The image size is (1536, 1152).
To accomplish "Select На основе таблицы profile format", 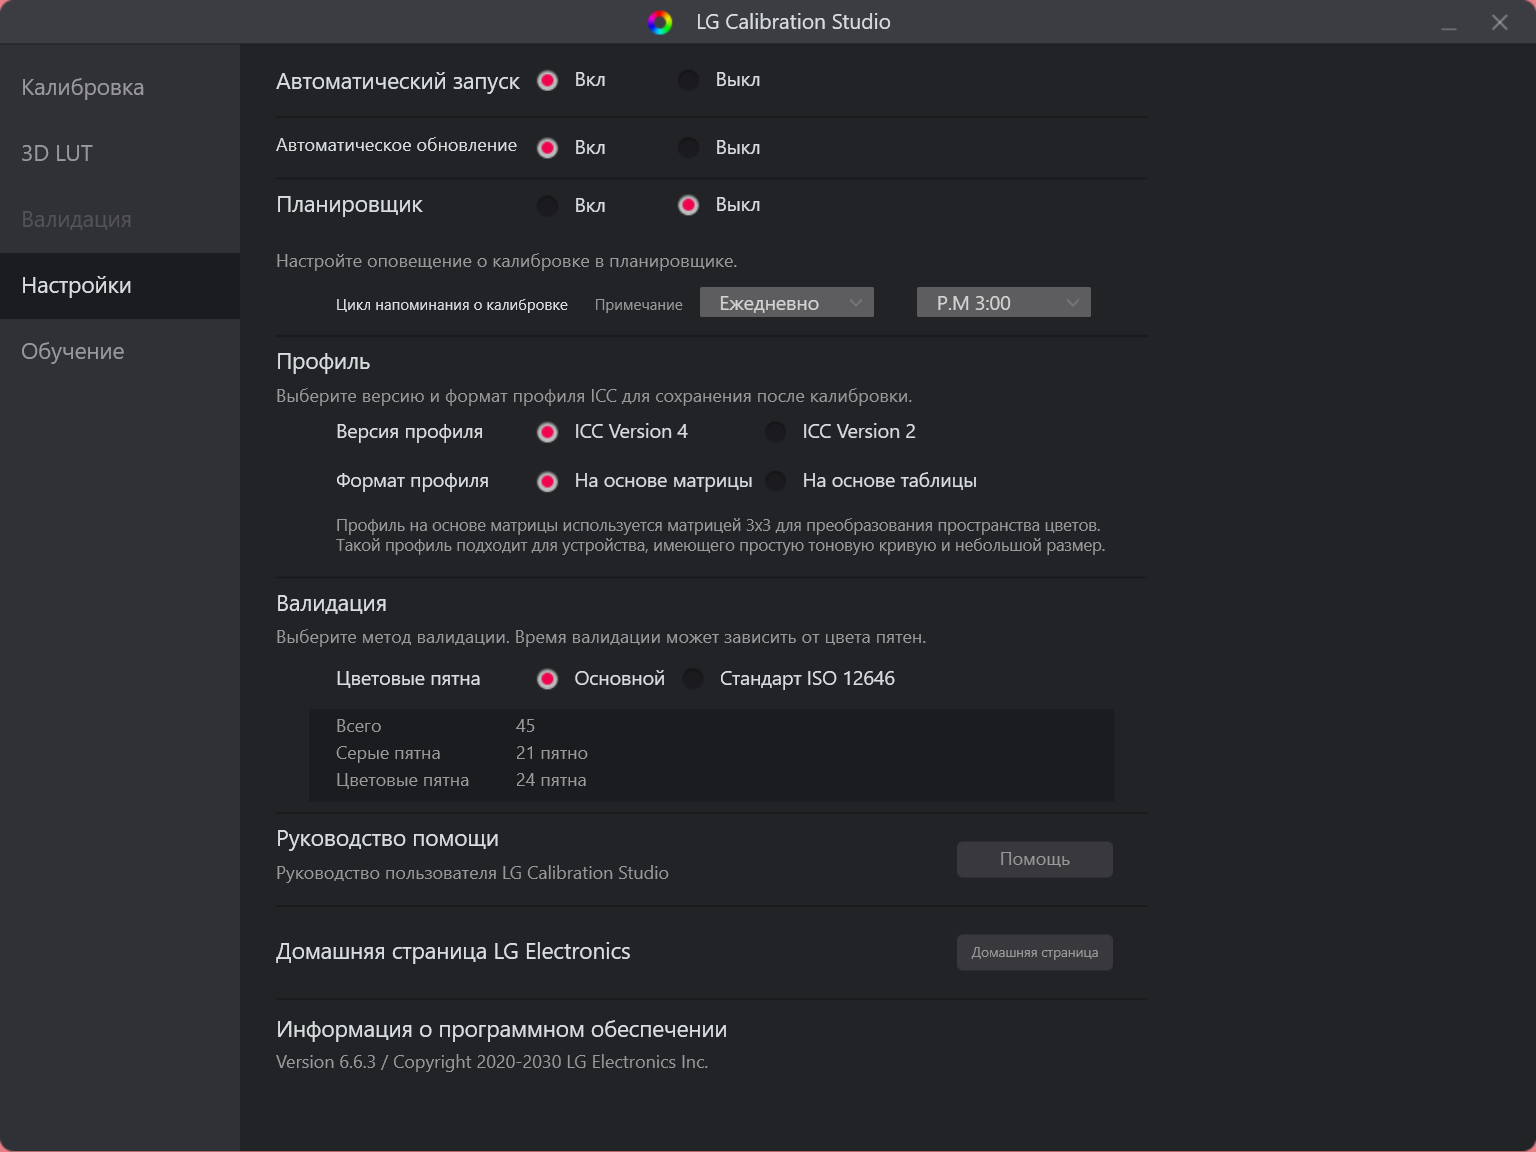I will [x=775, y=481].
